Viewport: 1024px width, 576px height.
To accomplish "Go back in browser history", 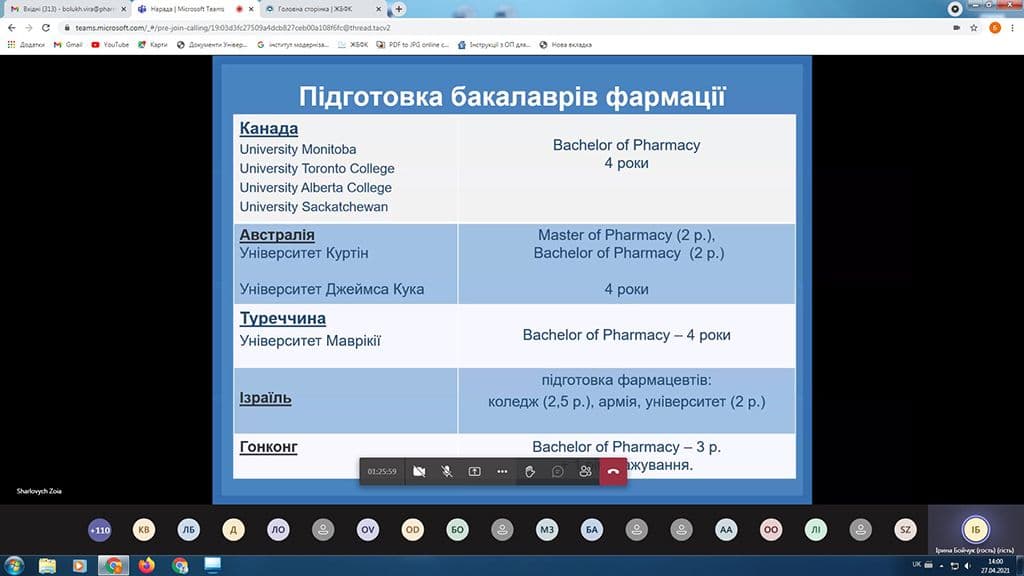I will pyautogui.click(x=12, y=27).
